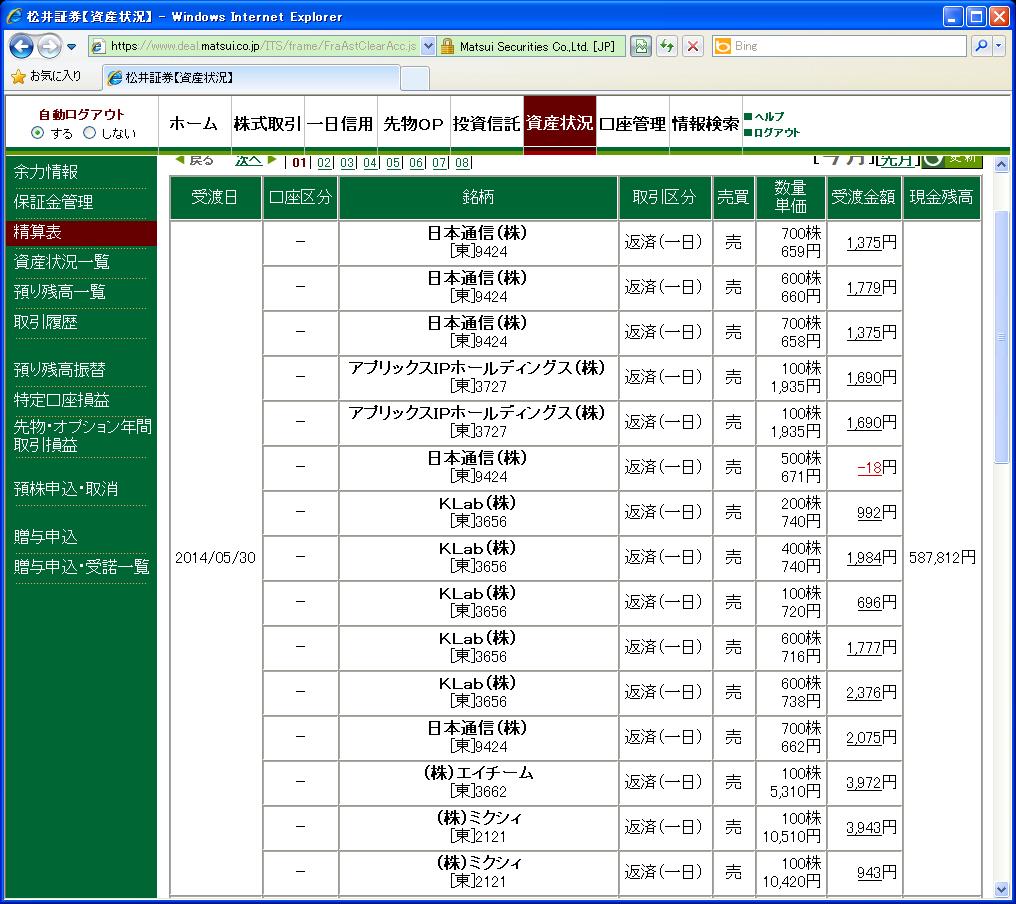
Task: Open 預り残高振替 in the sidebar
Action: point(60,369)
